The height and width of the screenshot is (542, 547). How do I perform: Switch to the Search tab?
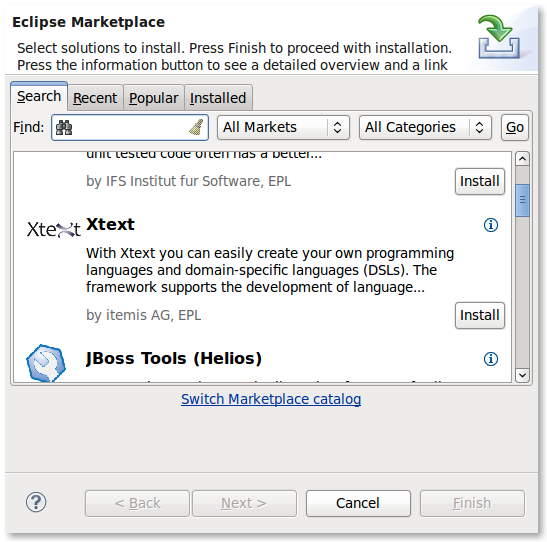pos(39,96)
